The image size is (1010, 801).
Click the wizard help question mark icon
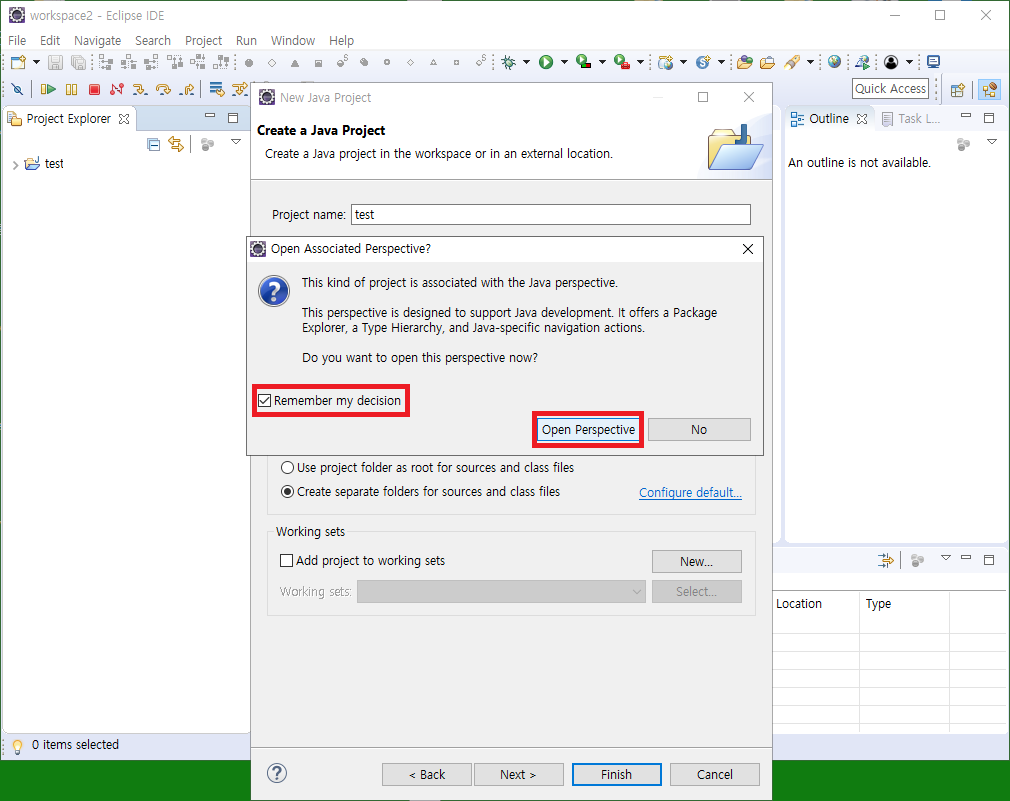point(277,773)
